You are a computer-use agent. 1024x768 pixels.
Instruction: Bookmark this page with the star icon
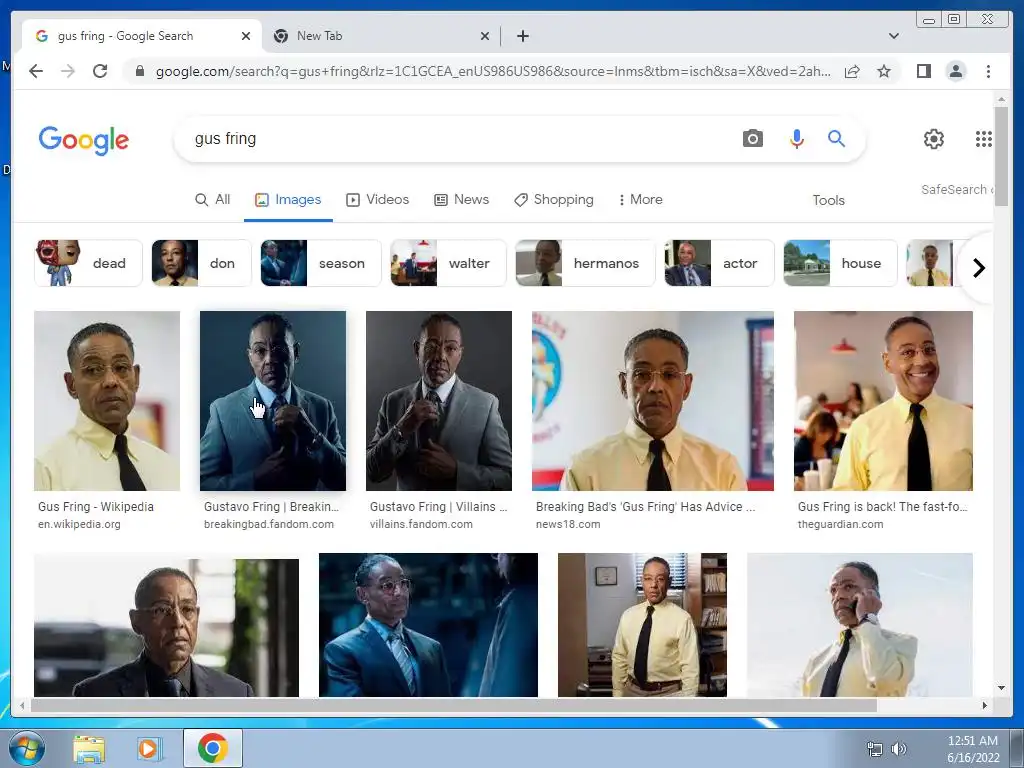click(x=884, y=71)
